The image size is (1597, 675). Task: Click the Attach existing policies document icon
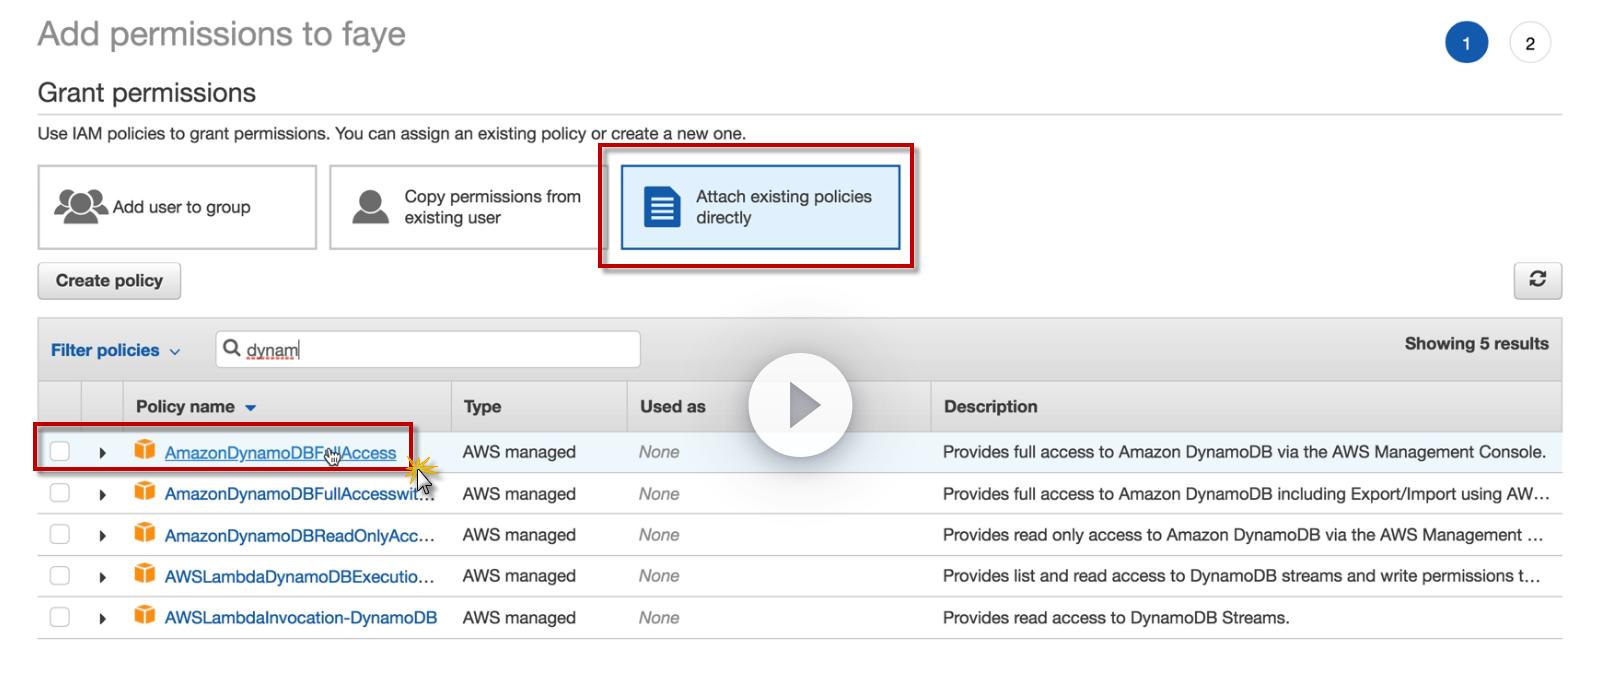[x=662, y=207]
